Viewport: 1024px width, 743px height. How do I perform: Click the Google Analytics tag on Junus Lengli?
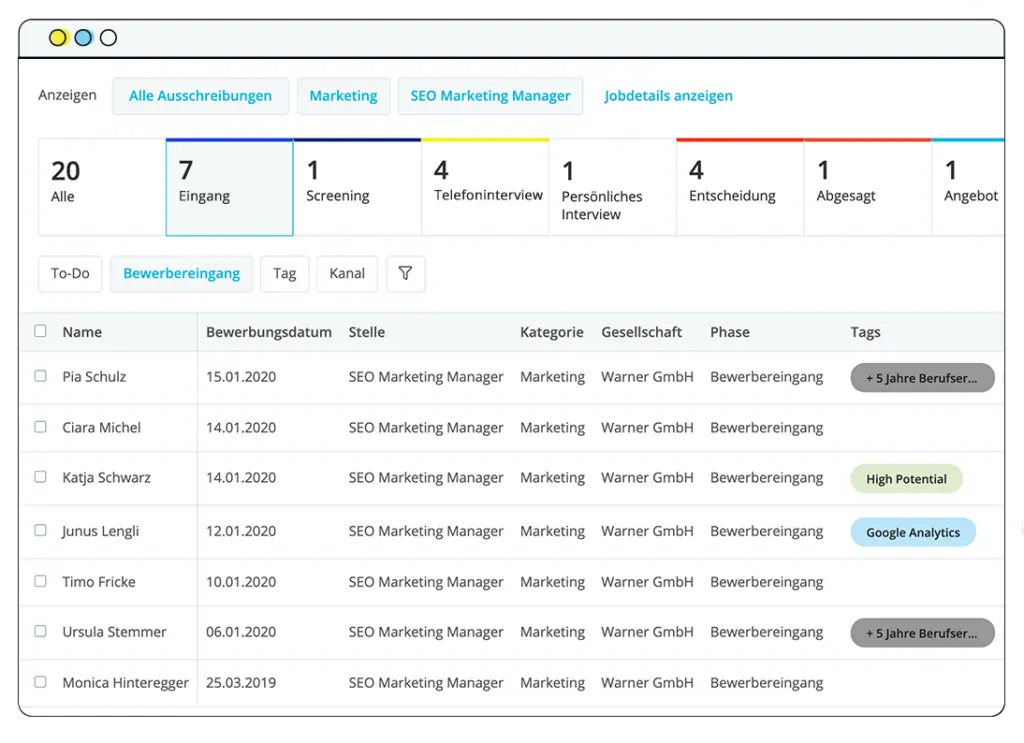[912, 533]
